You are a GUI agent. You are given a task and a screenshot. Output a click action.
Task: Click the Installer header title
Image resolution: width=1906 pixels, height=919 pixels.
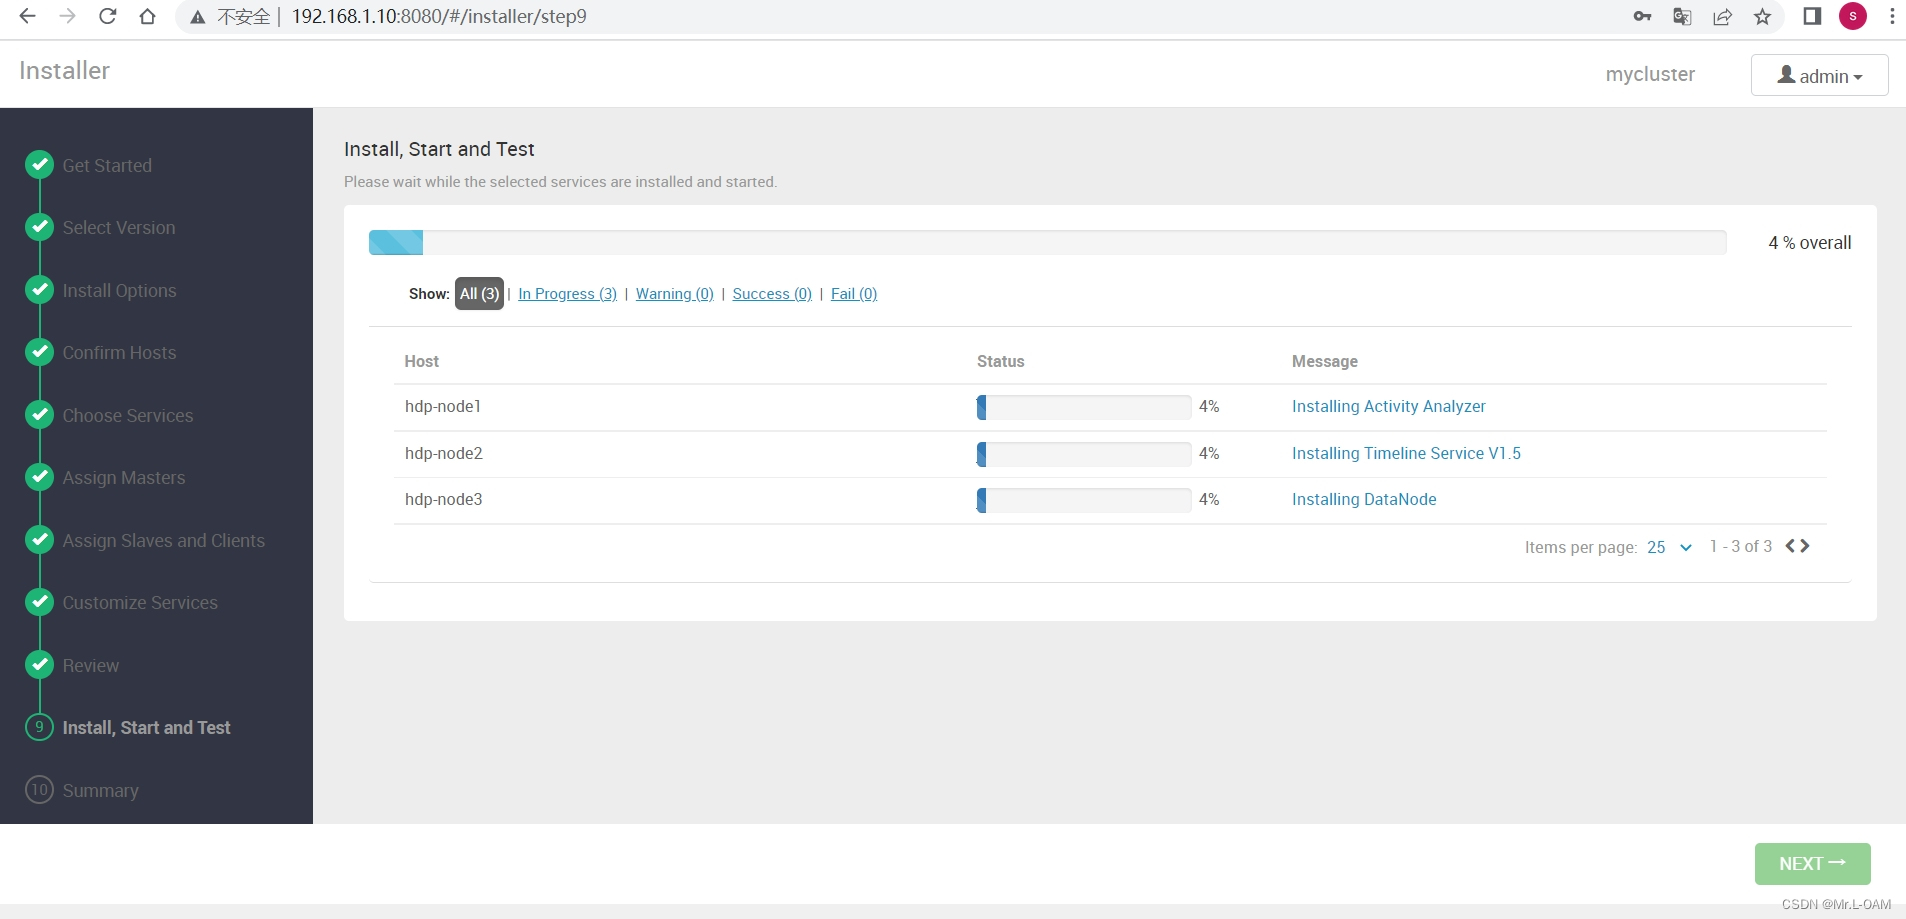point(64,71)
